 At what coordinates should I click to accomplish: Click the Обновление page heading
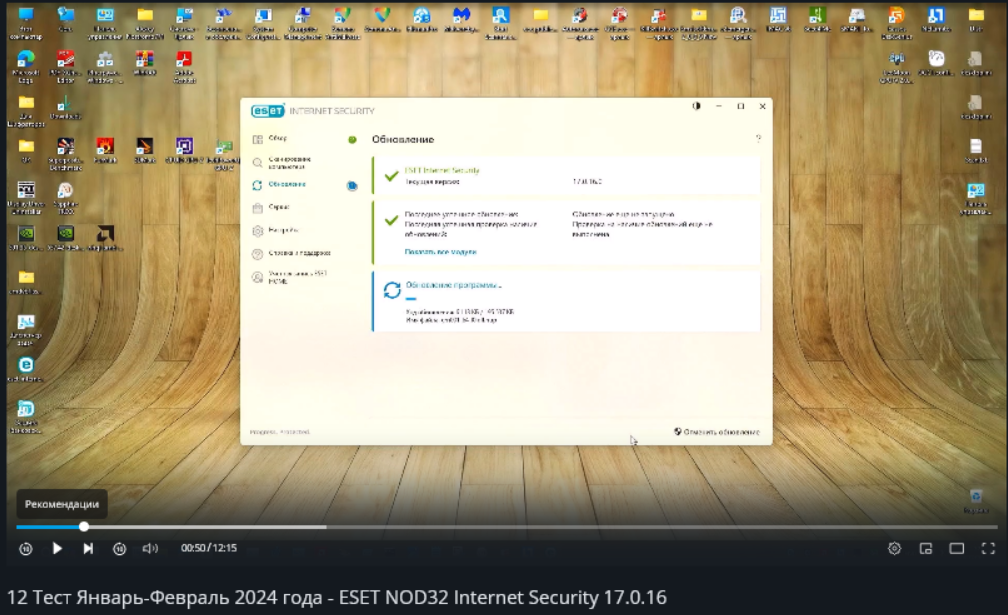point(403,139)
